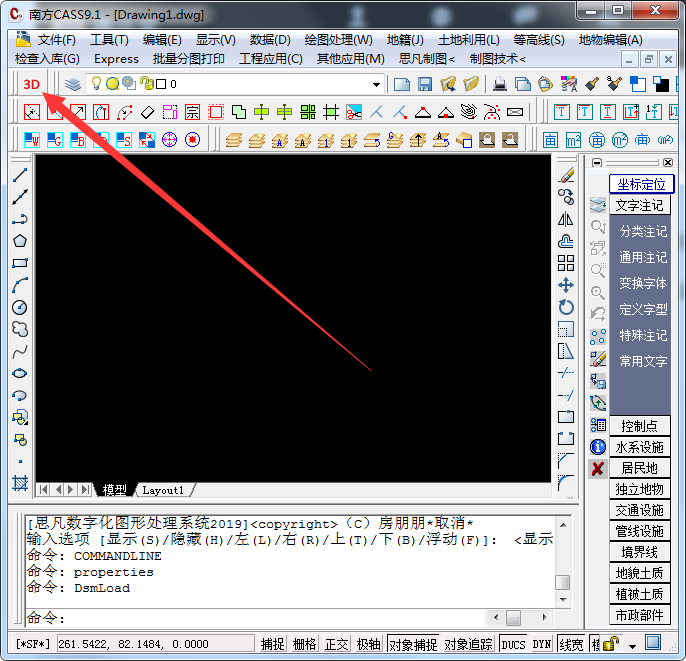Viewport: 686px width, 661px height.
Task: Click the command line input field
Action: point(256,618)
